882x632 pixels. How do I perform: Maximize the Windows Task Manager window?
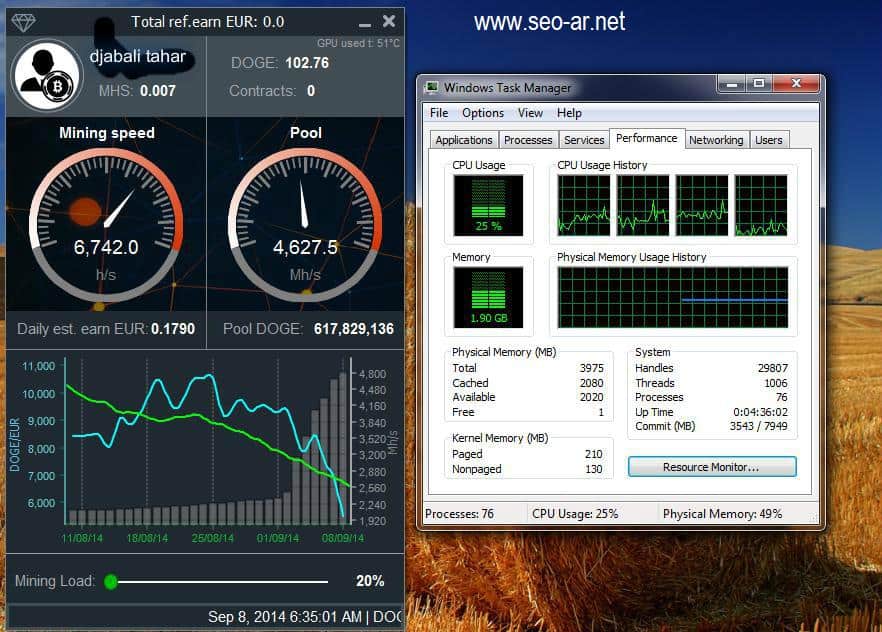click(759, 84)
